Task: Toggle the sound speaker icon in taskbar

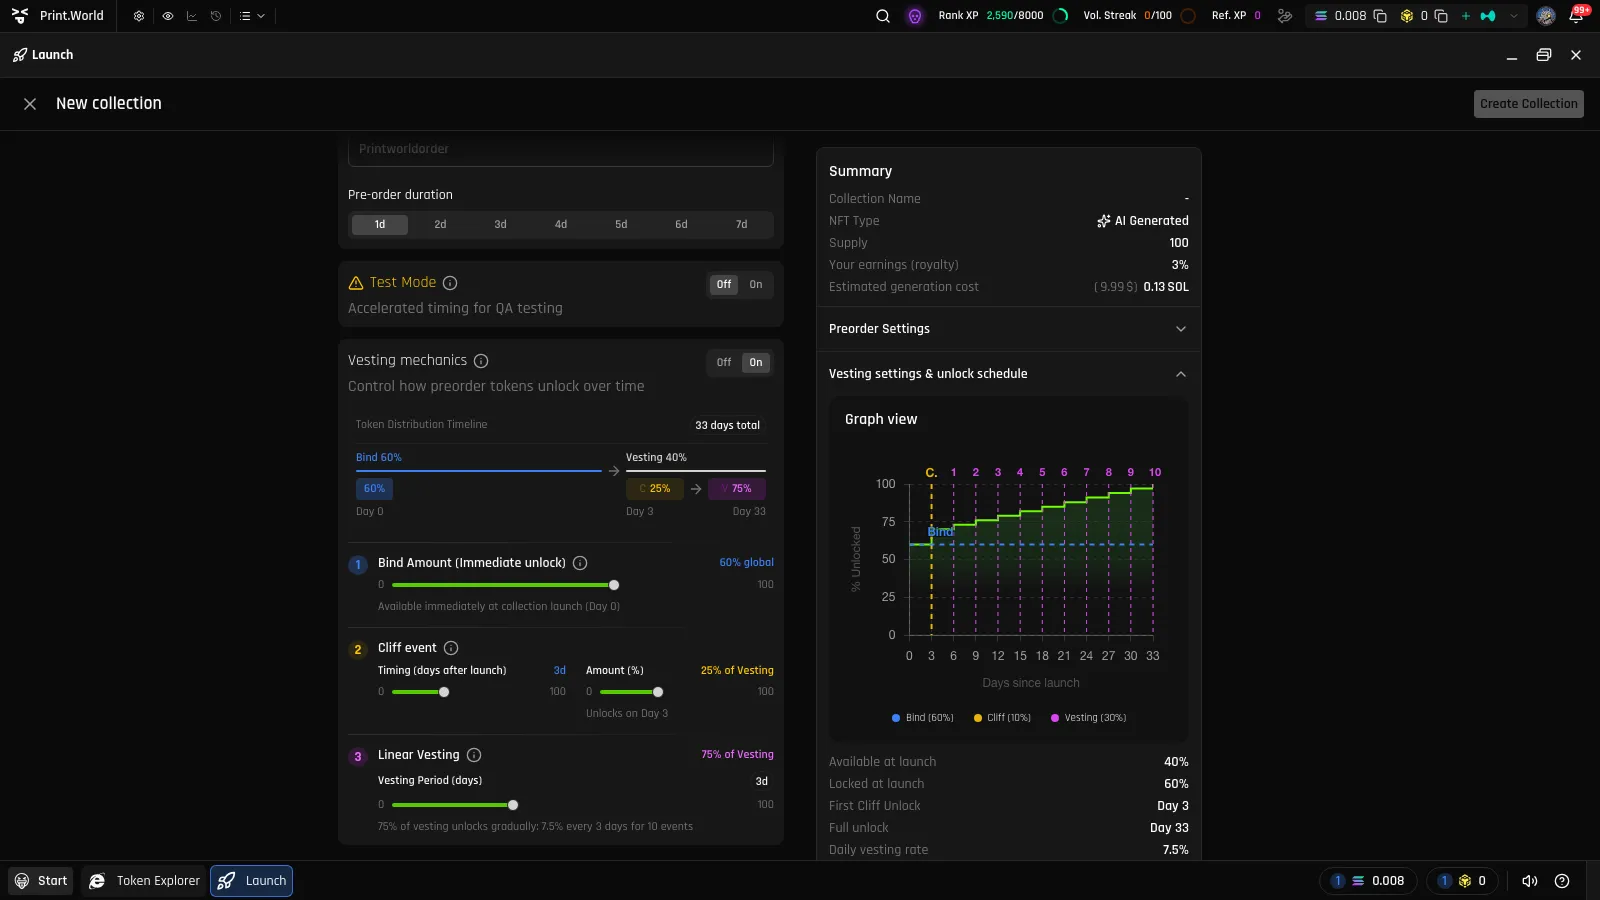Action: pos(1530,881)
